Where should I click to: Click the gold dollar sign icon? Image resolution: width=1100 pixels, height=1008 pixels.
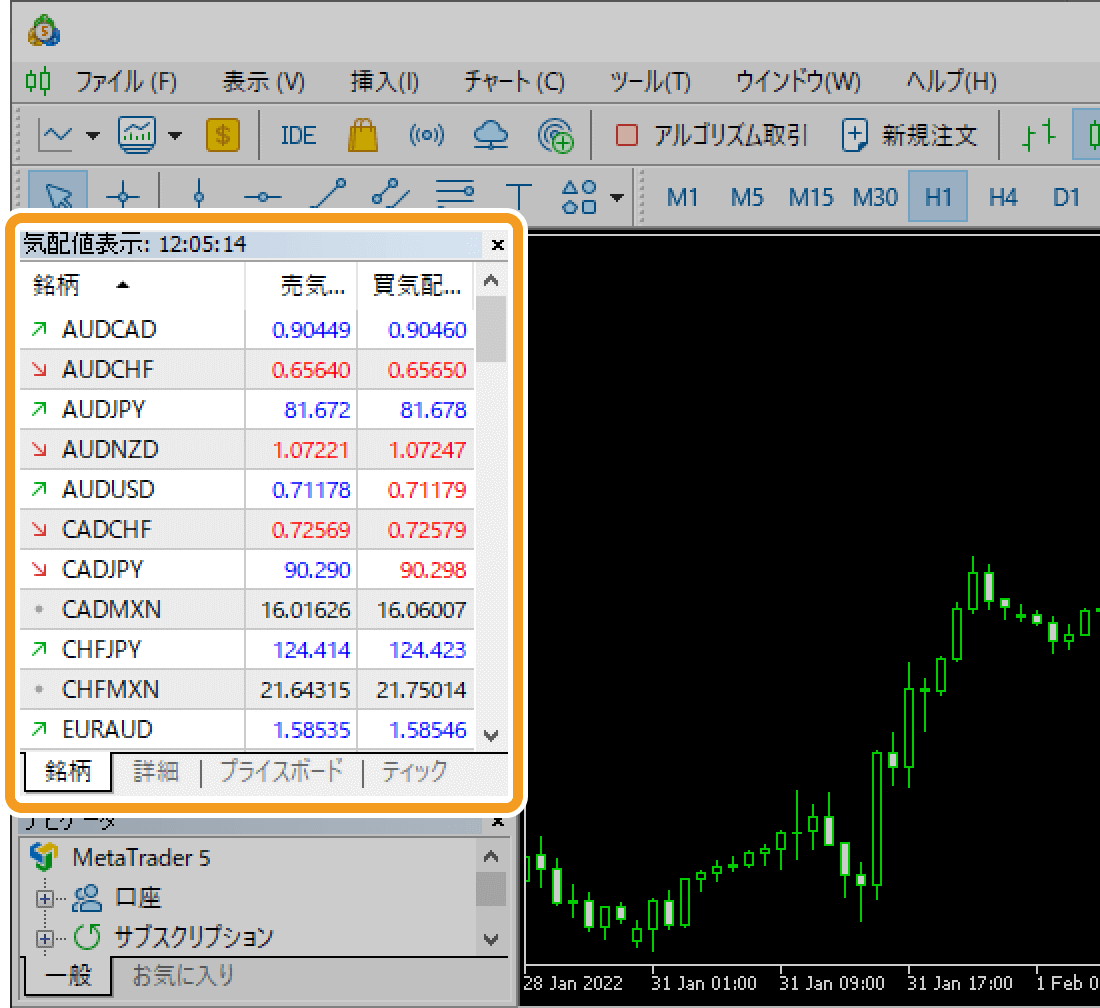click(x=223, y=135)
